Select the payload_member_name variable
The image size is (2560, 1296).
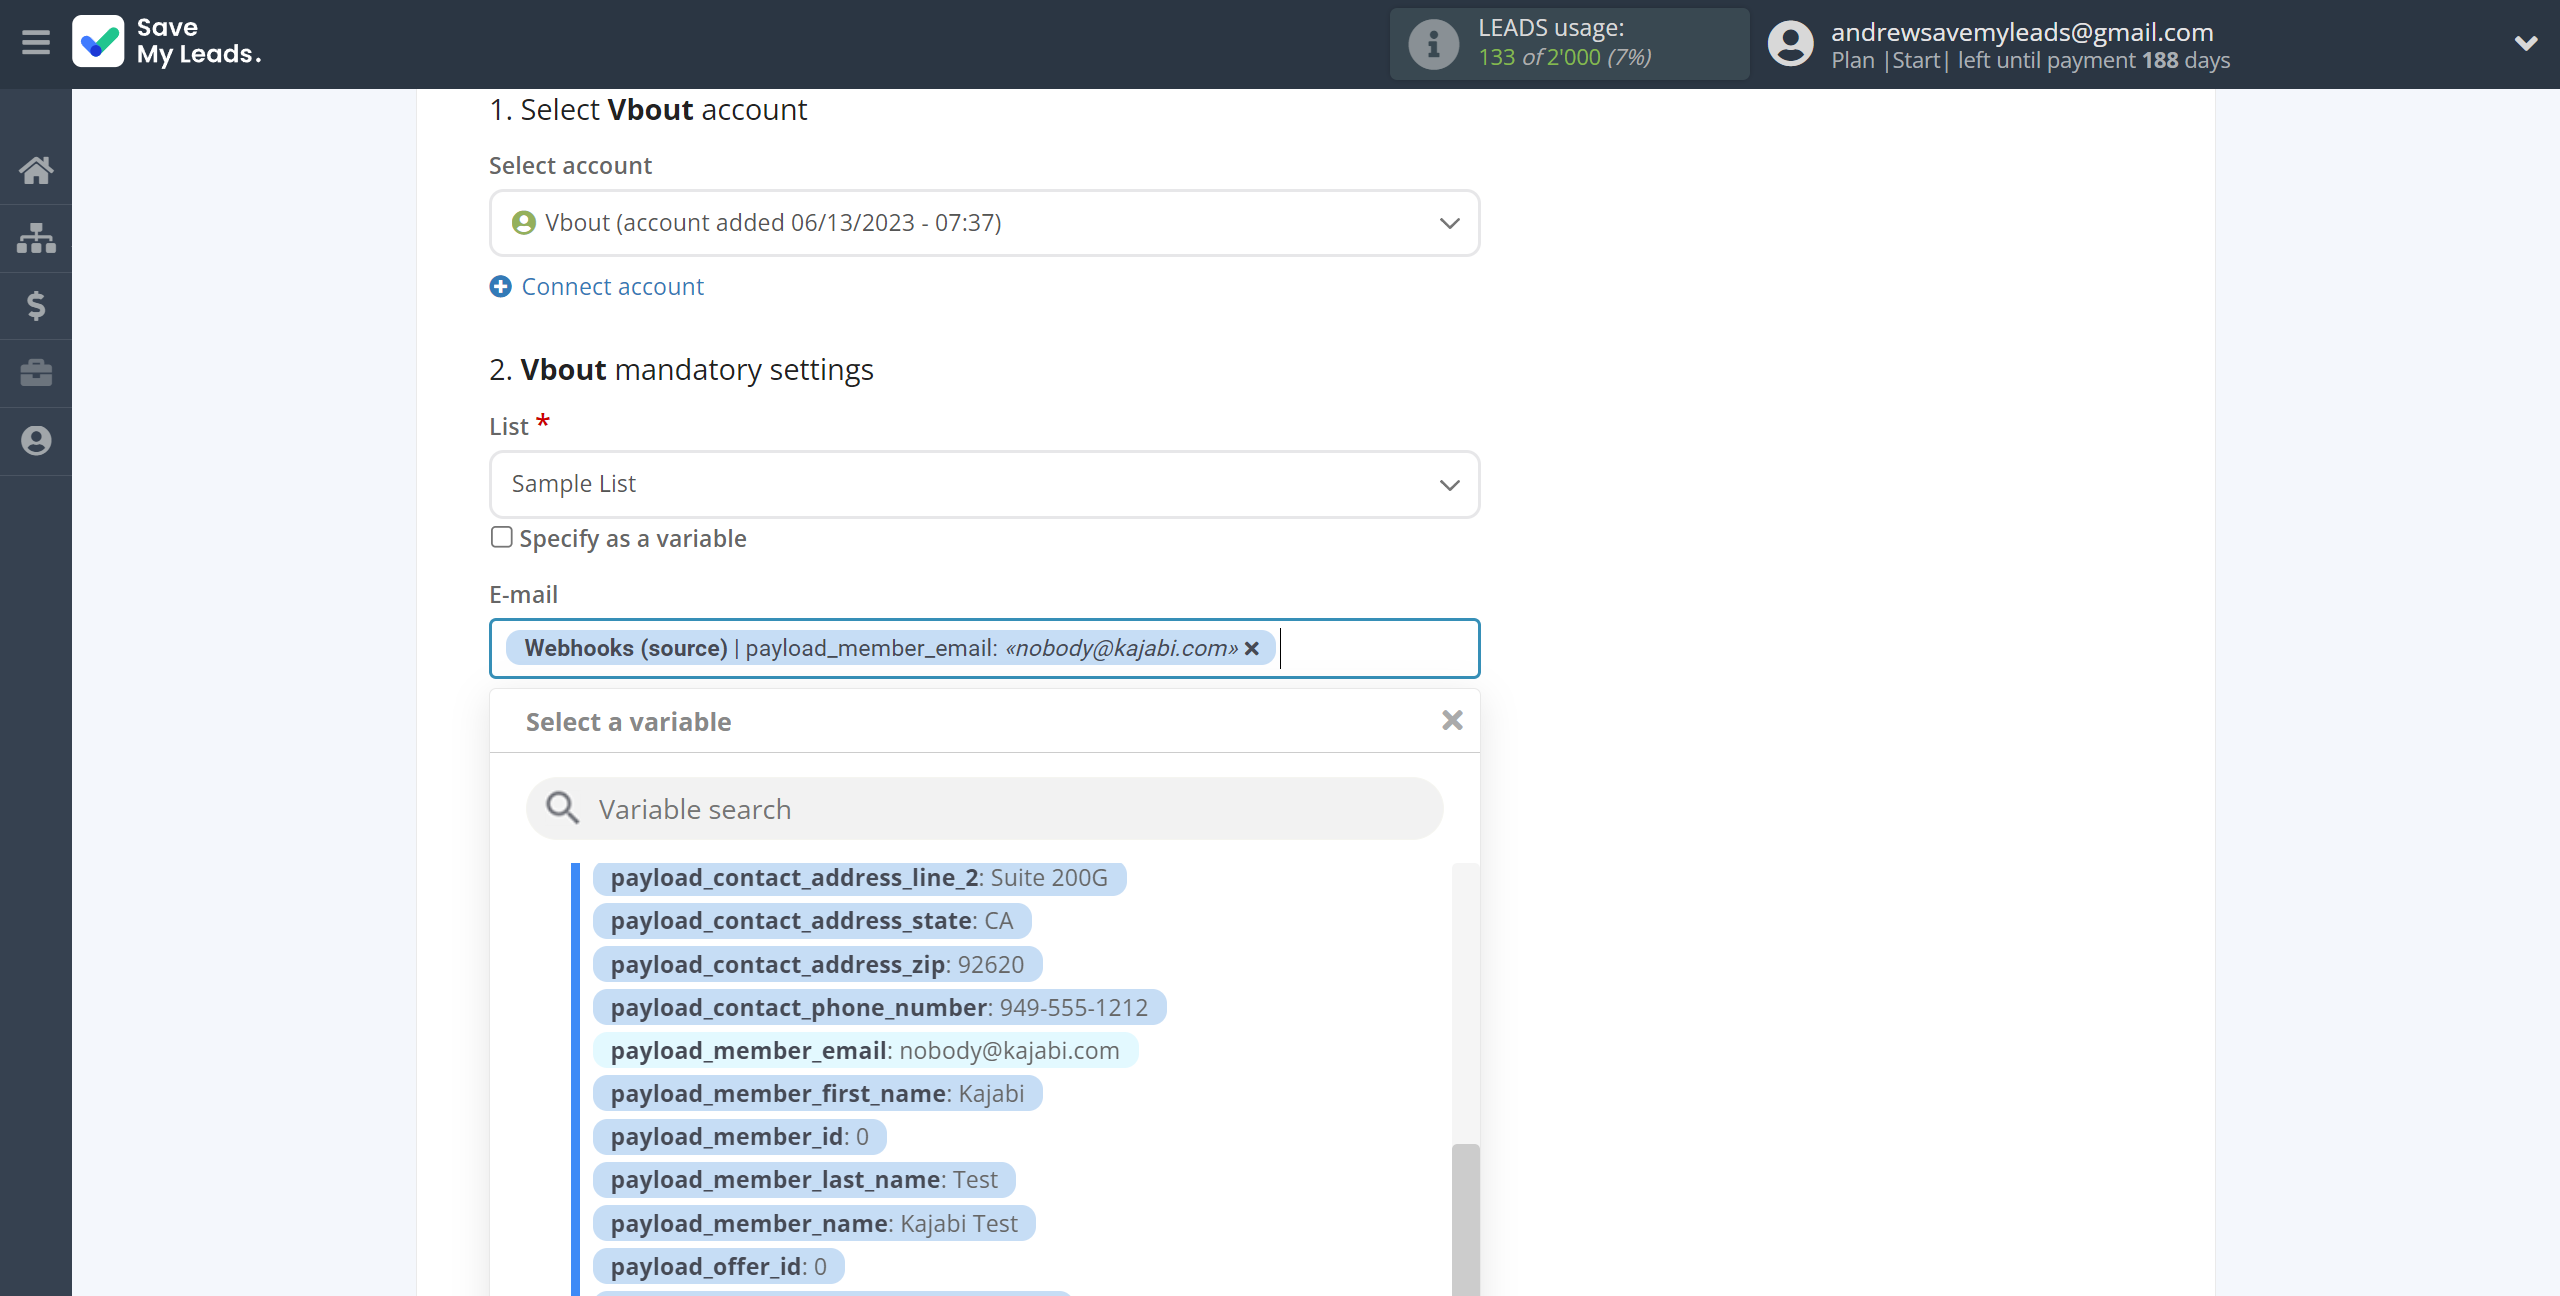pos(814,1224)
